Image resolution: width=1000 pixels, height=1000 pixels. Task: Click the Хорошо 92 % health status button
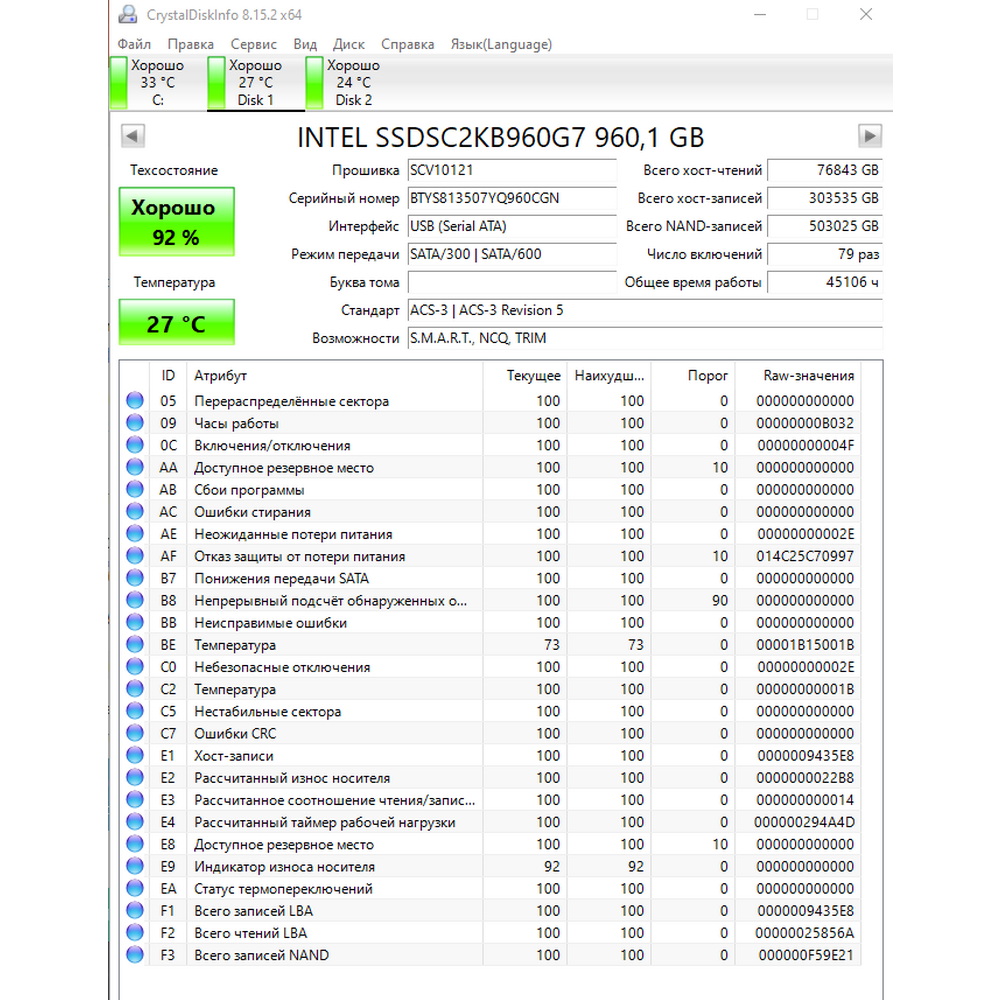click(x=176, y=221)
